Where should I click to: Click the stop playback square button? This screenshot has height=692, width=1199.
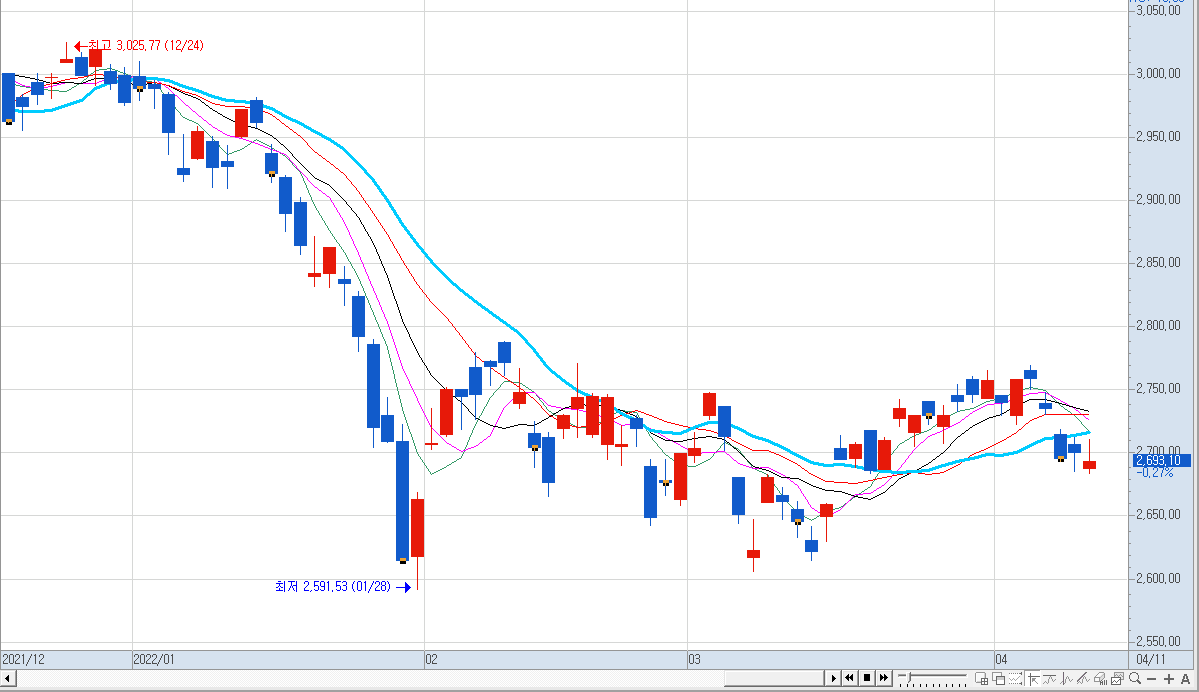click(867, 678)
